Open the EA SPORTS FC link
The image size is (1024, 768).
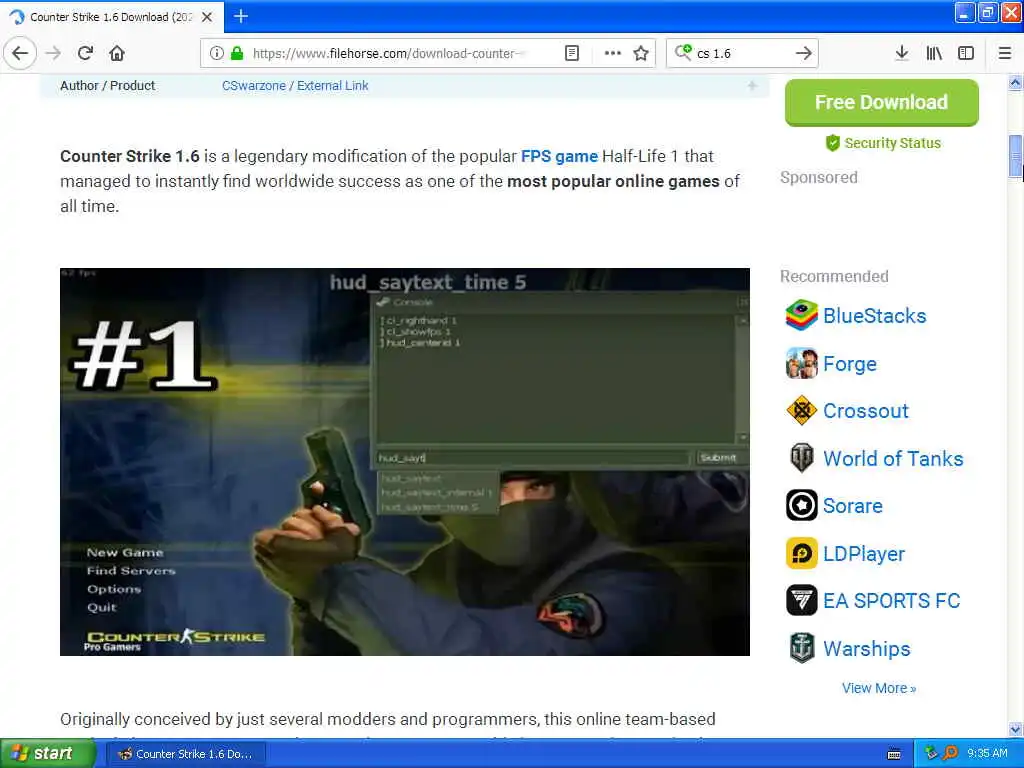click(891, 601)
